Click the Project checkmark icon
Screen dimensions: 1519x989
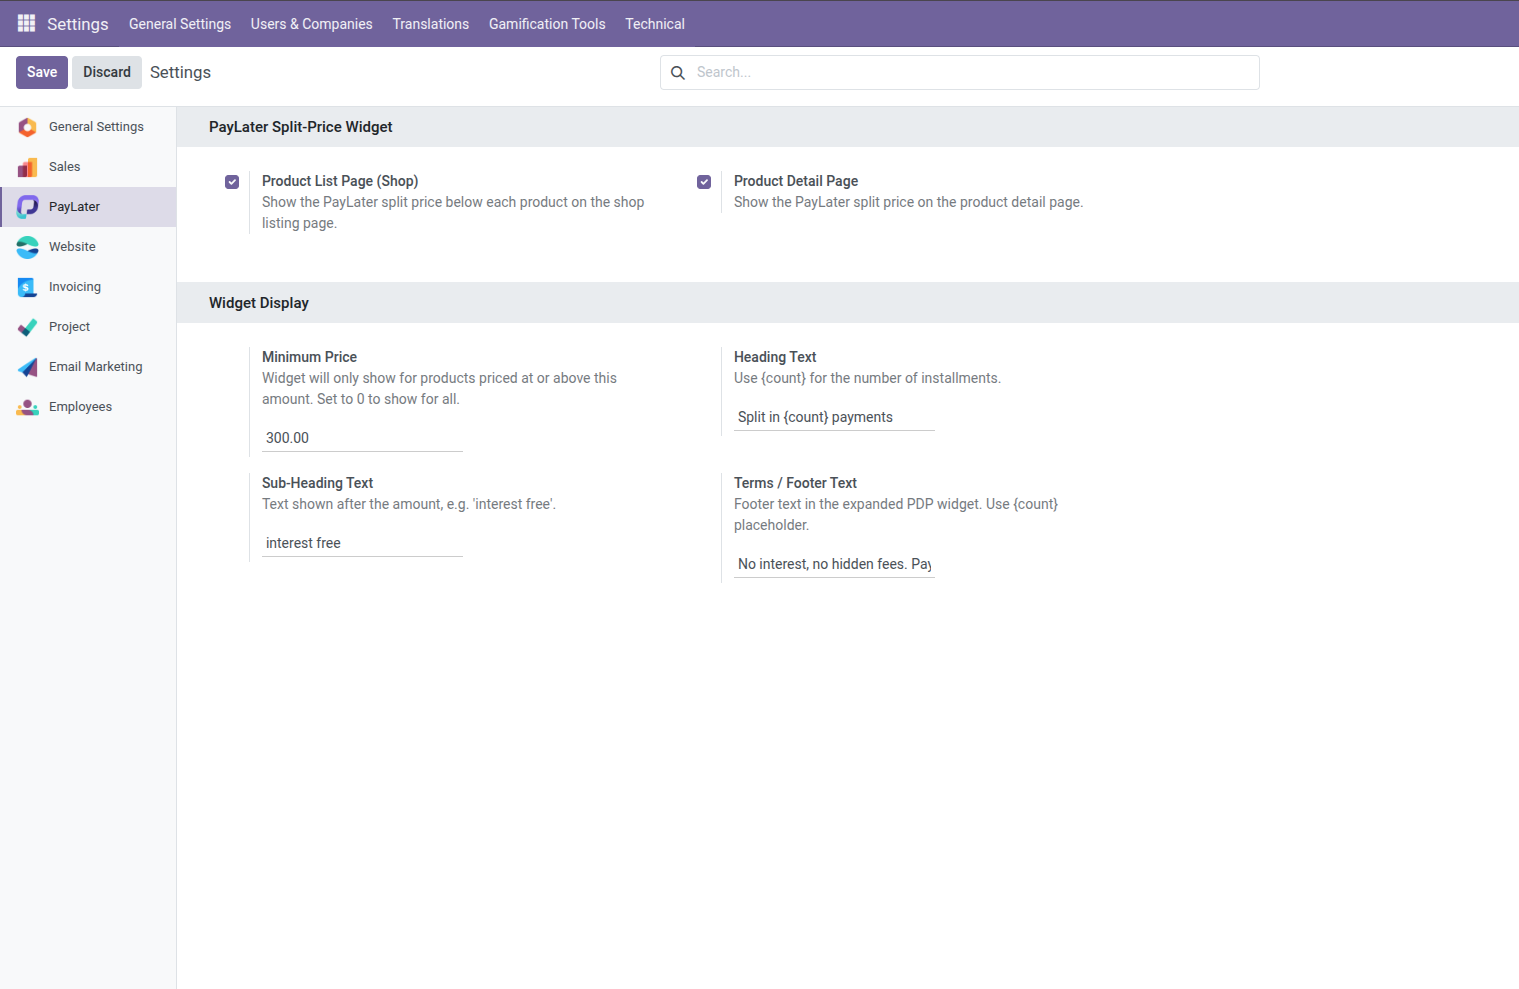27,327
